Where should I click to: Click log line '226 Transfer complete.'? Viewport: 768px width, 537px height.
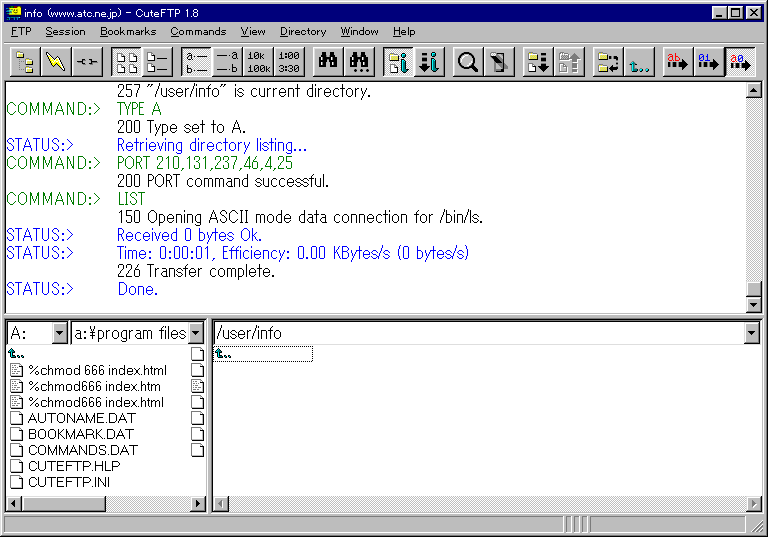pyautogui.click(x=196, y=271)
